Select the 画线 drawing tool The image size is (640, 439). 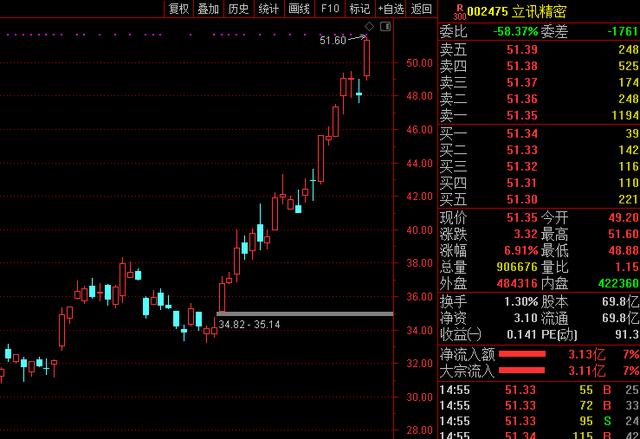click(x=299, y=8)
